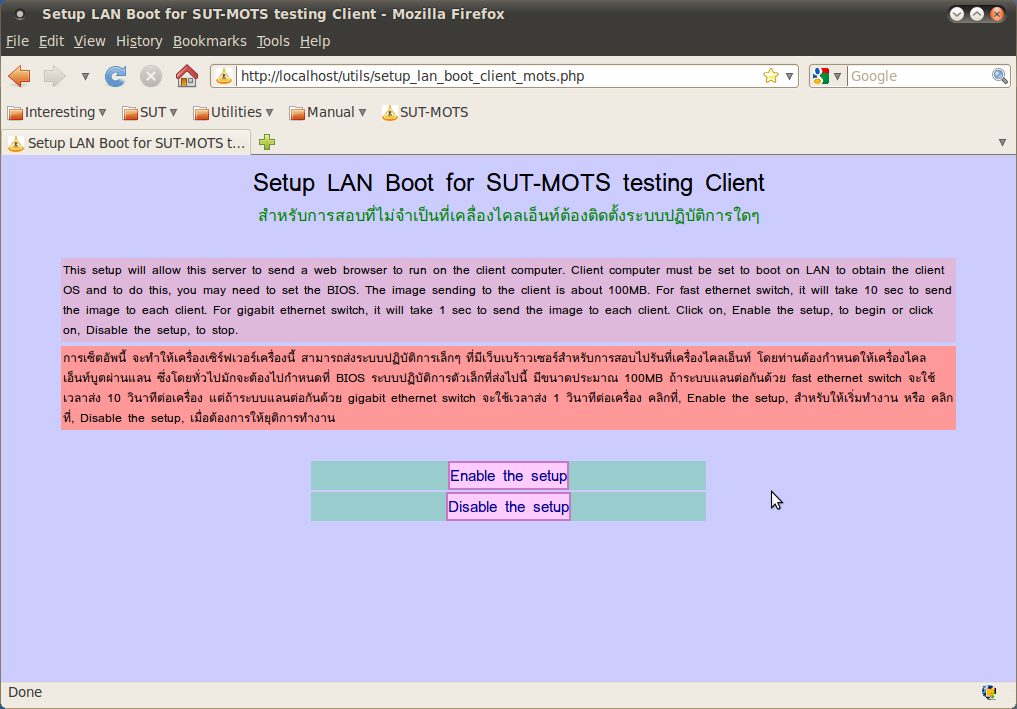Expand the Interesting bookmarks folder

[56, 112]
